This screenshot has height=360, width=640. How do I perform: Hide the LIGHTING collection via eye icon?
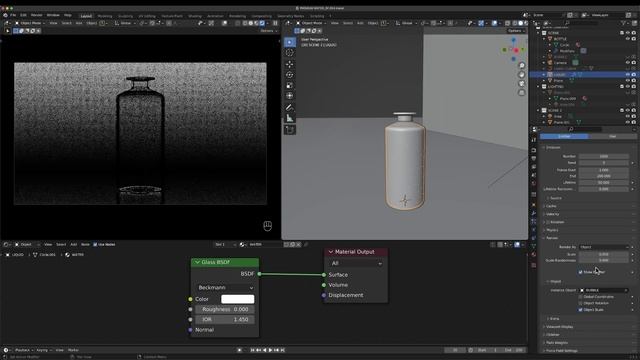pyautogui.click(x=628, y=87)
